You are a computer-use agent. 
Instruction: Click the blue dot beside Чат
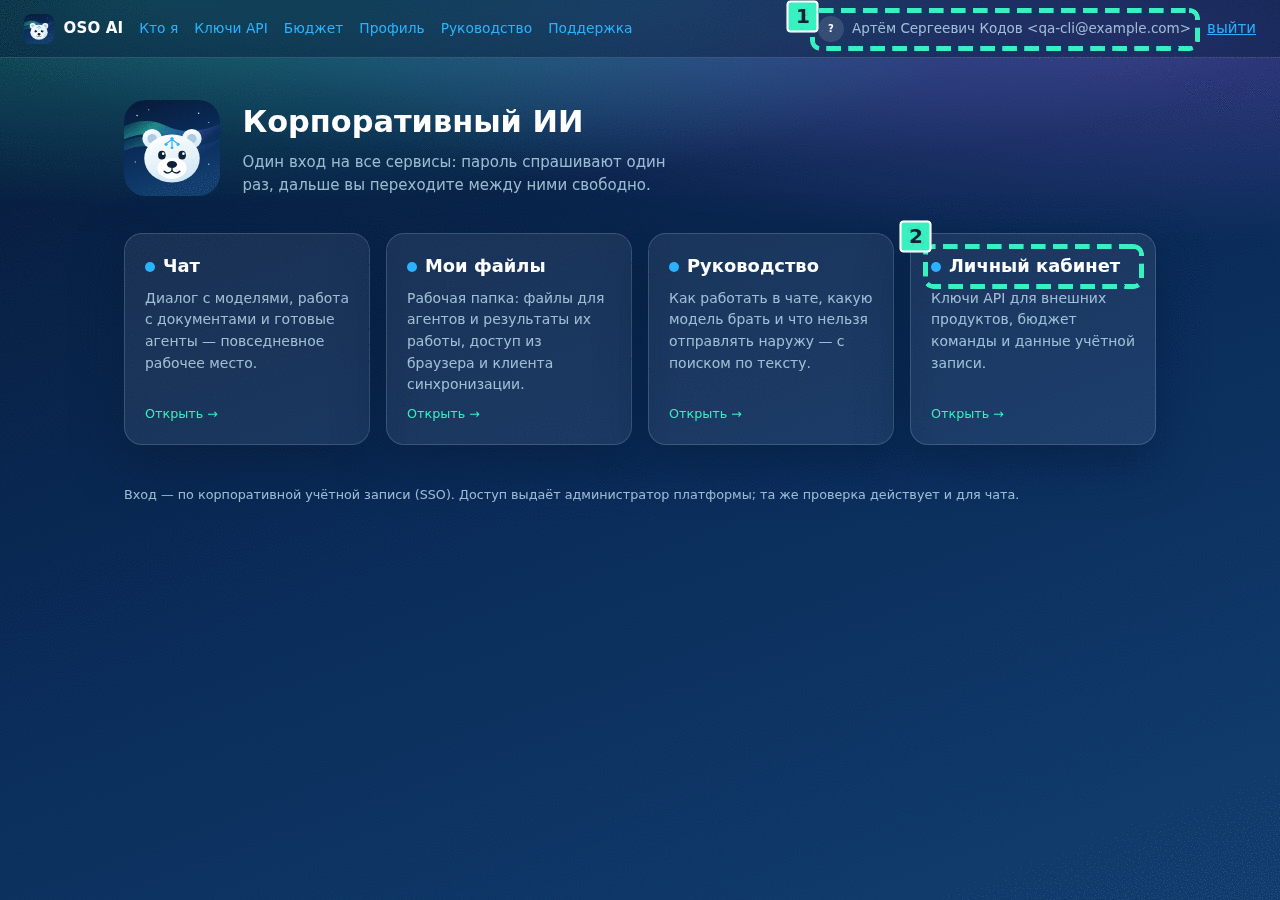[150, 267]
